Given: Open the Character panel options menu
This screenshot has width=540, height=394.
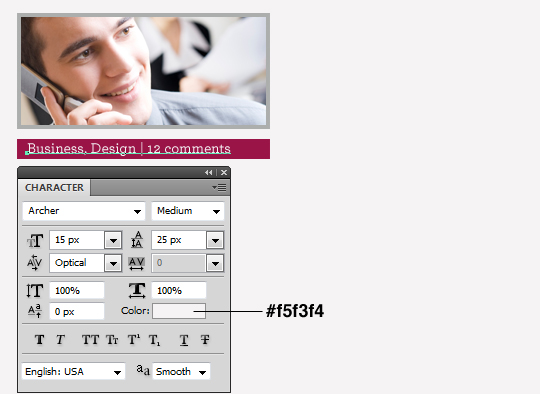Looking at the screenshot, I should 219,187.
